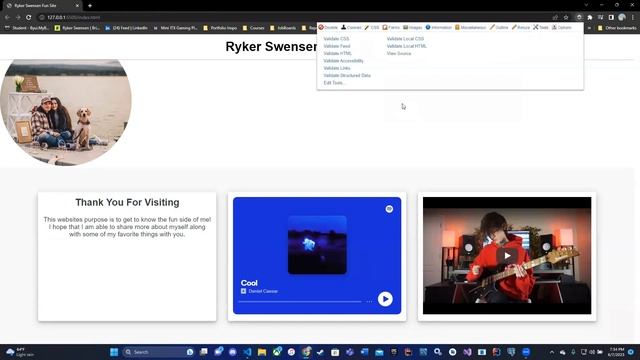Click the circular family profile photo
Image resolution: width=640 pixels, height=360 pixels.
(x=66, y=112)
